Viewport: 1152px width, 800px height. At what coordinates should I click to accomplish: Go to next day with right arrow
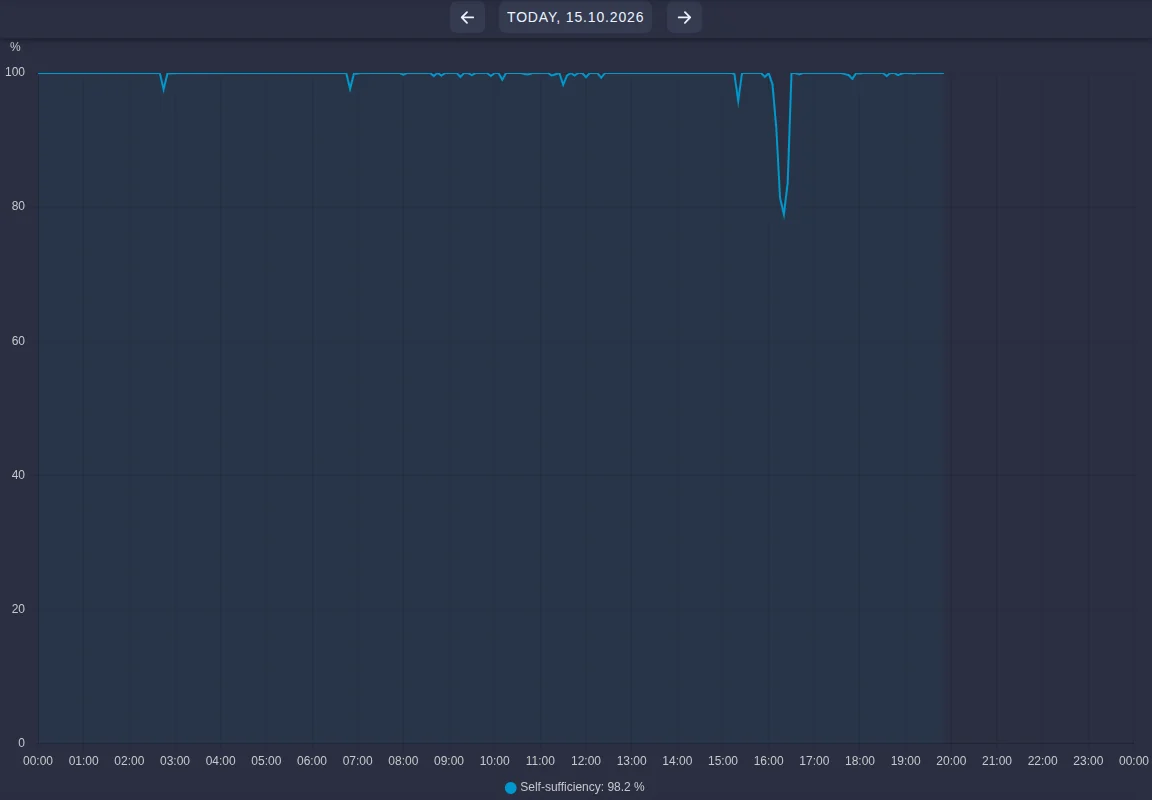tap(684, 17)
